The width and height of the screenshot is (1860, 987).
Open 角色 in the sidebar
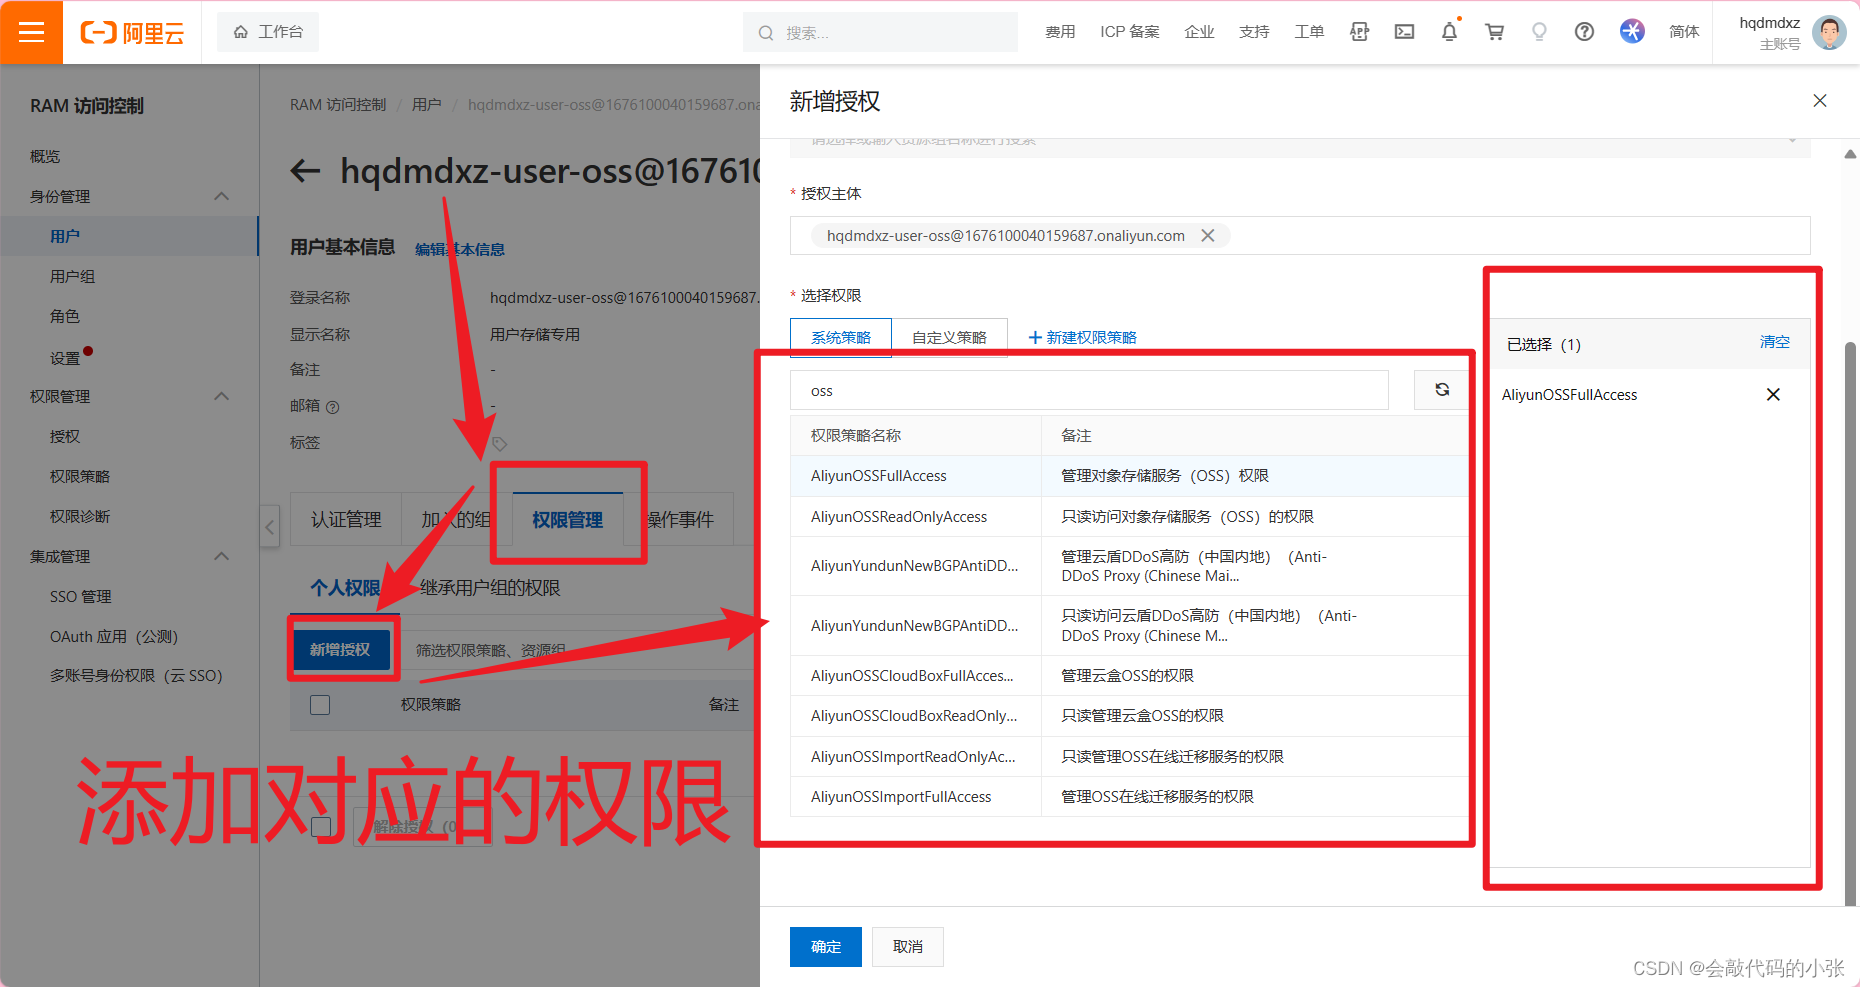pyautogui.click(x=65, y=316)
